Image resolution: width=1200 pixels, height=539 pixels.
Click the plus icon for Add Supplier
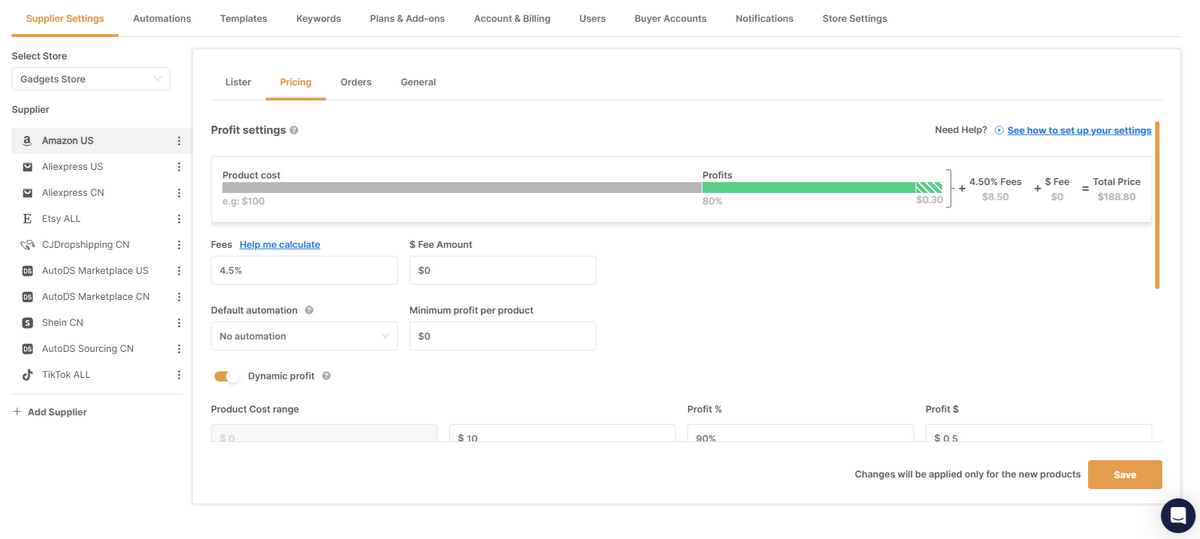(17, 412)
